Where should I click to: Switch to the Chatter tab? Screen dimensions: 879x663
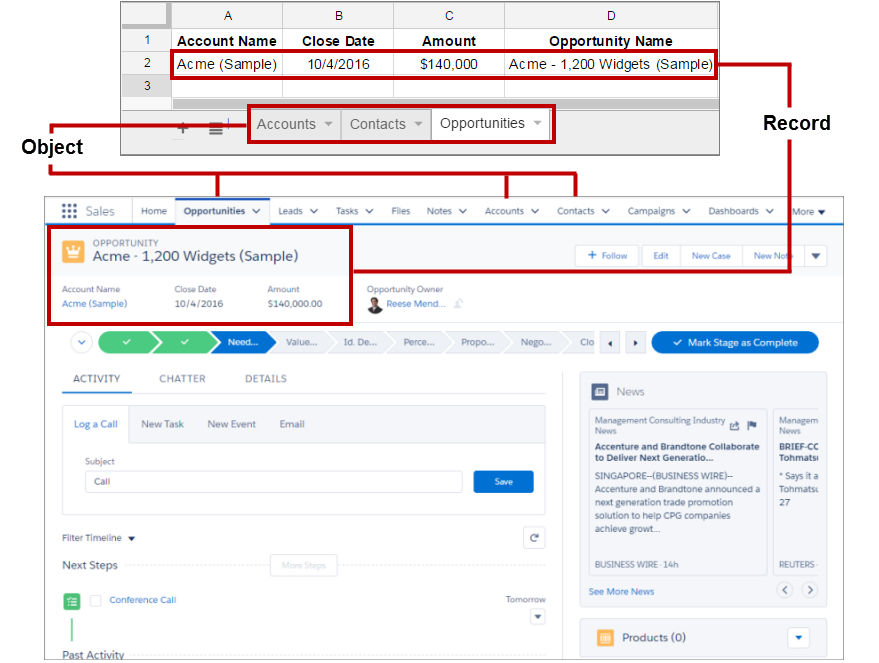pyautogui.click(x=182, y=379)
